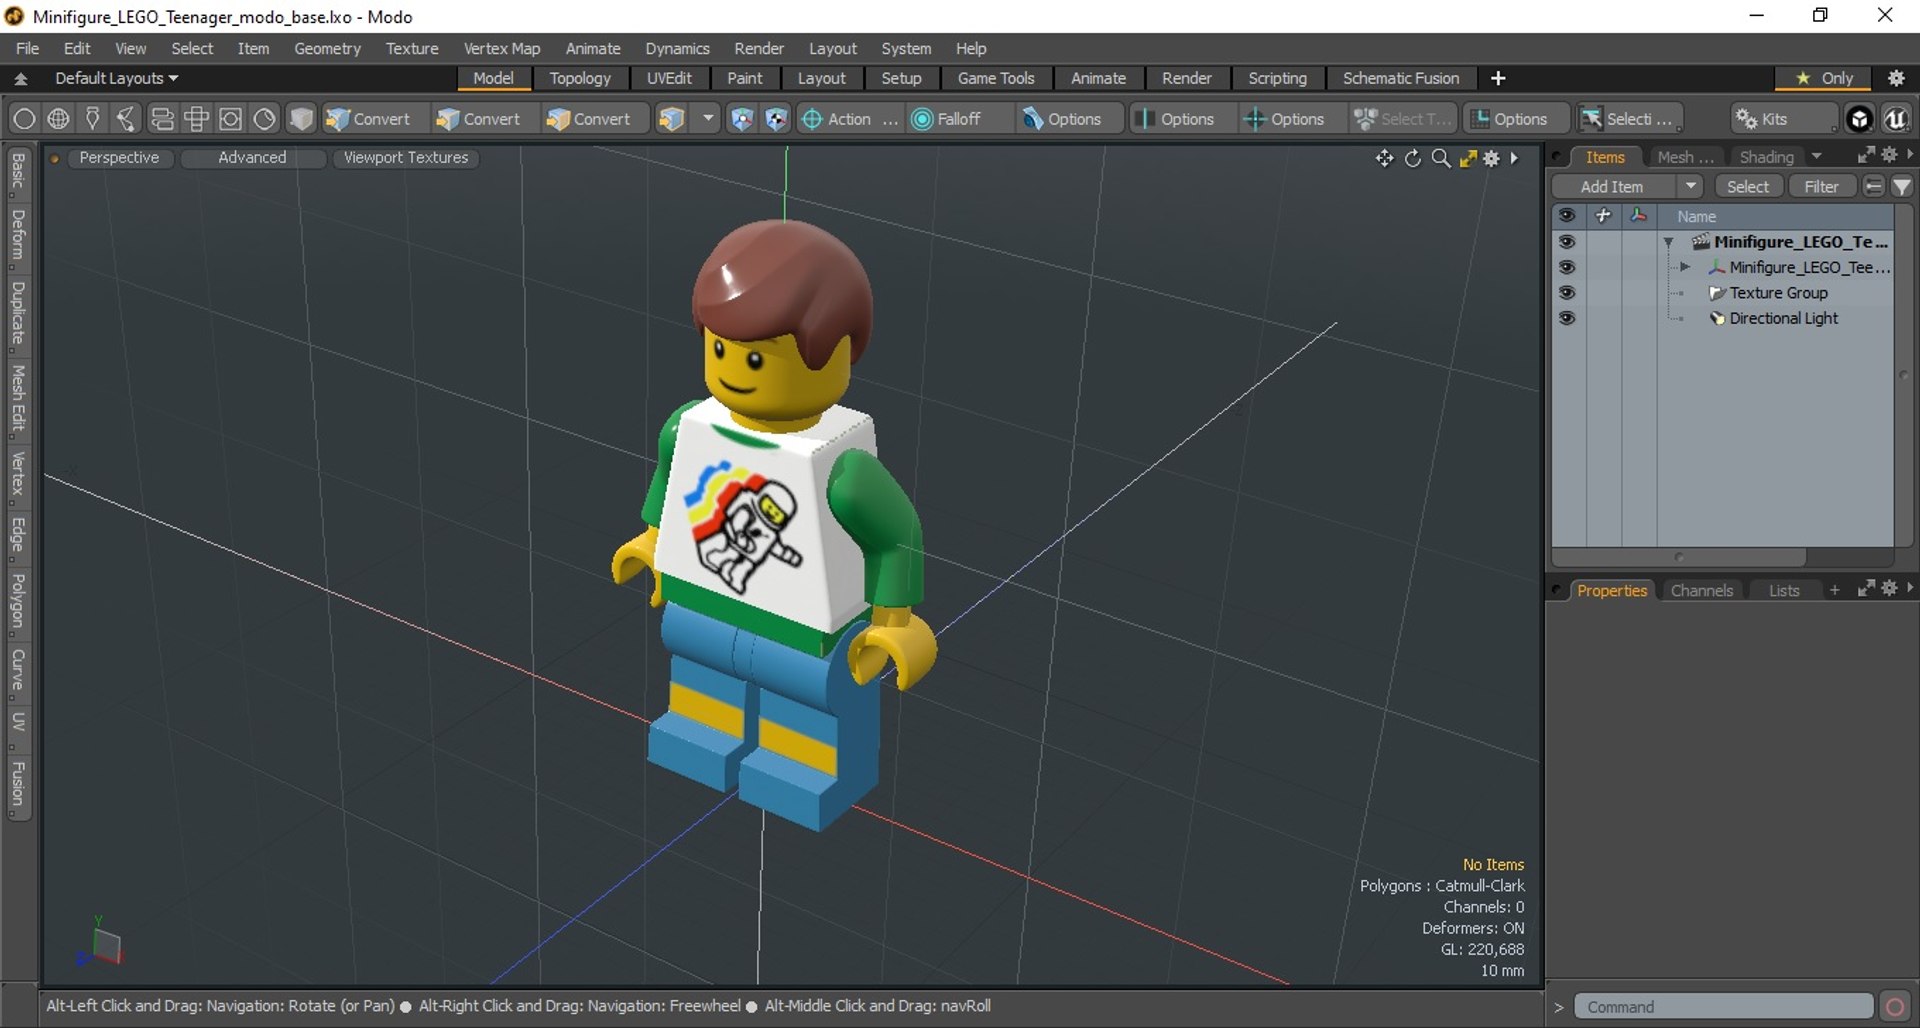Screen dimensions: 1920x1028
Task: Click the viewport pan (move) icon
Action: (1384, 158)
